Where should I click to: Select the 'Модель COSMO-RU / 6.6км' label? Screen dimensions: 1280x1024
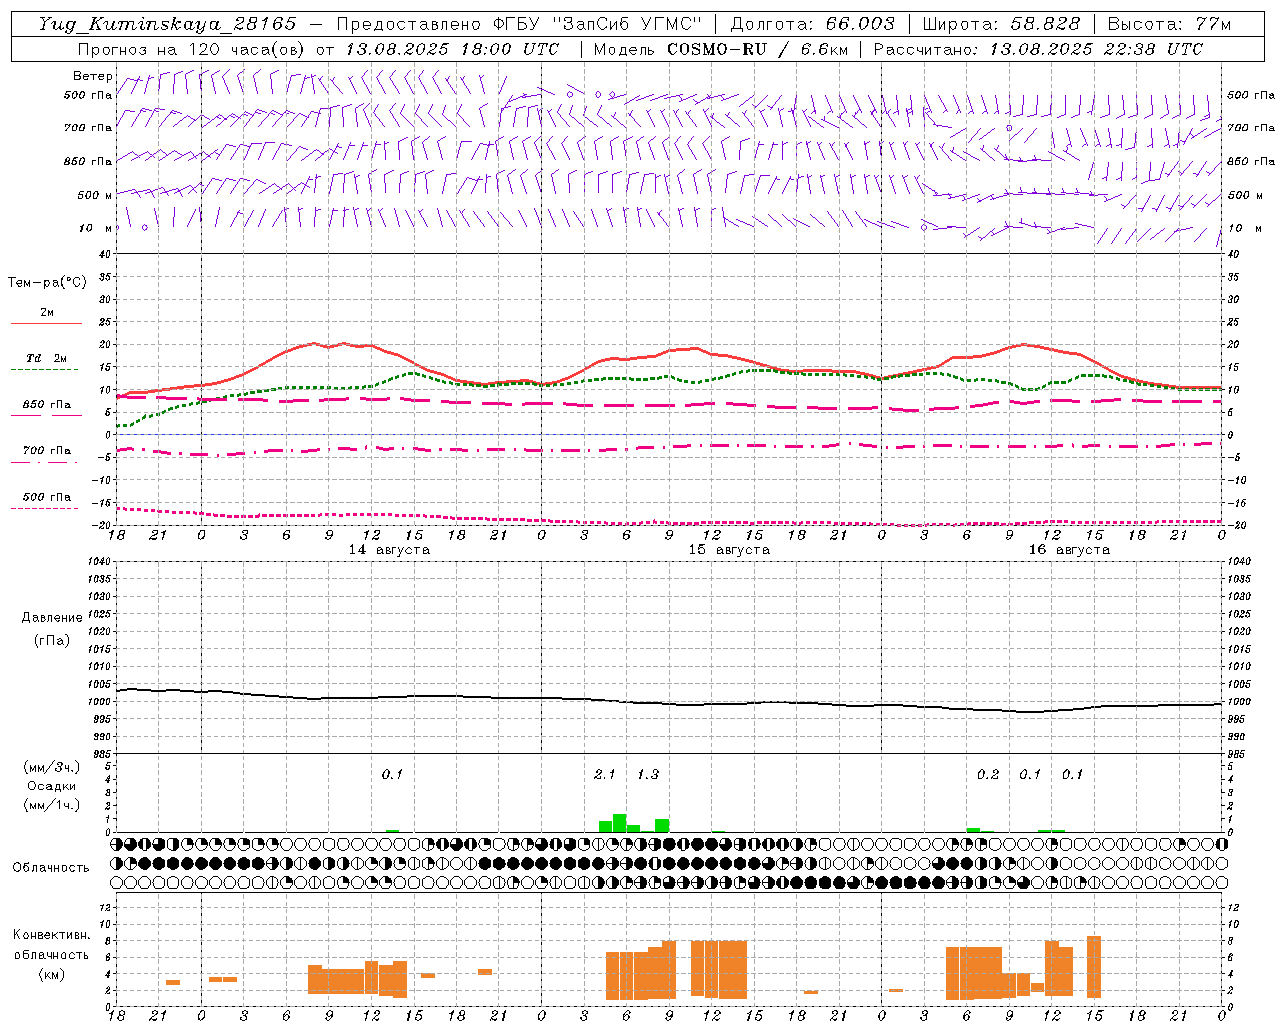(720, 49)
